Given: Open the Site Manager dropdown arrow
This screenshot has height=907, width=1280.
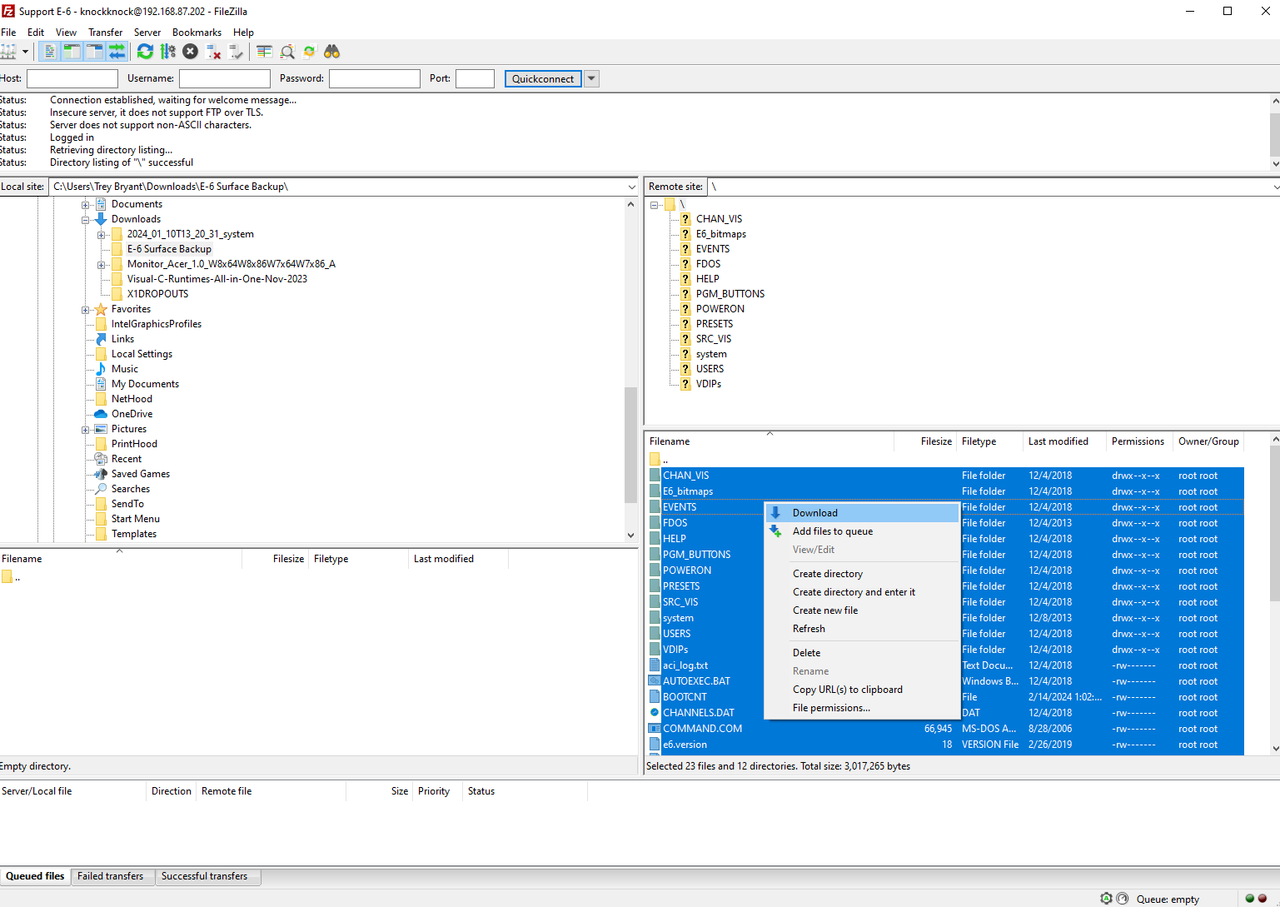Looking at the screenshot, I should [26, 51].
